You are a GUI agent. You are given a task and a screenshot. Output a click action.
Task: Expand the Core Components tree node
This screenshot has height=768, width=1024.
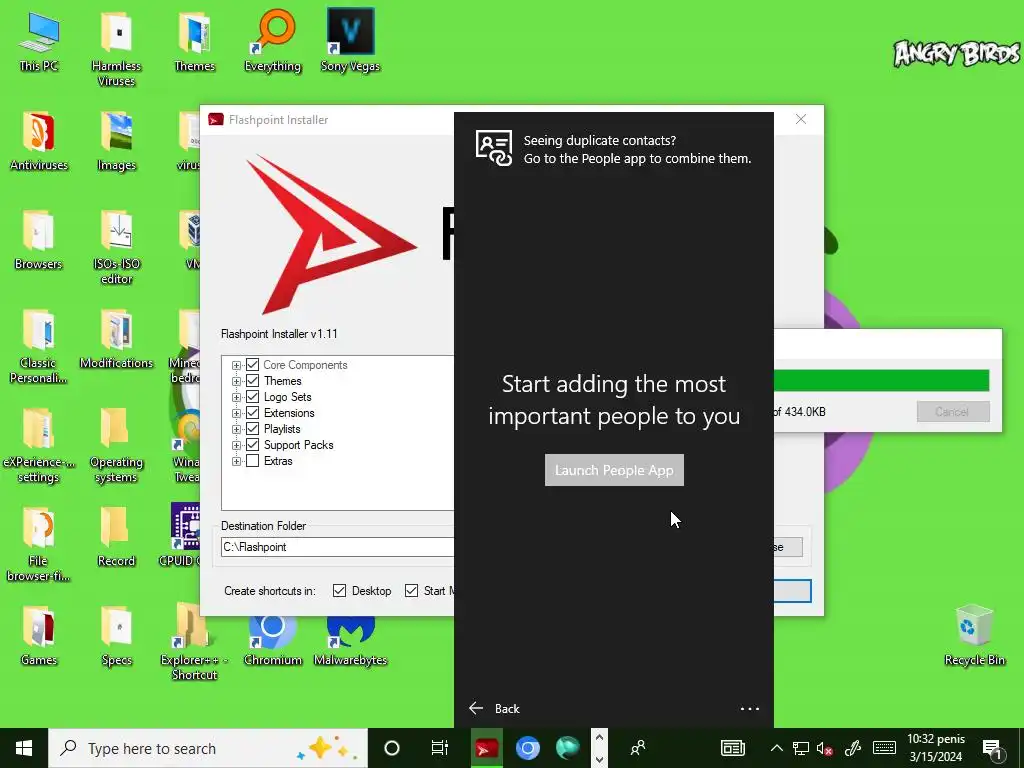(236, 365)
